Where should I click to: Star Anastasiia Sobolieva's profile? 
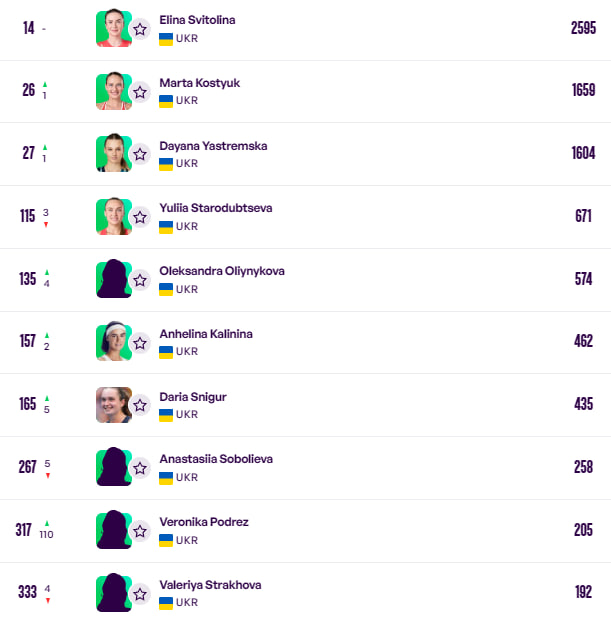pyautogui.click(x=140, y=468)
